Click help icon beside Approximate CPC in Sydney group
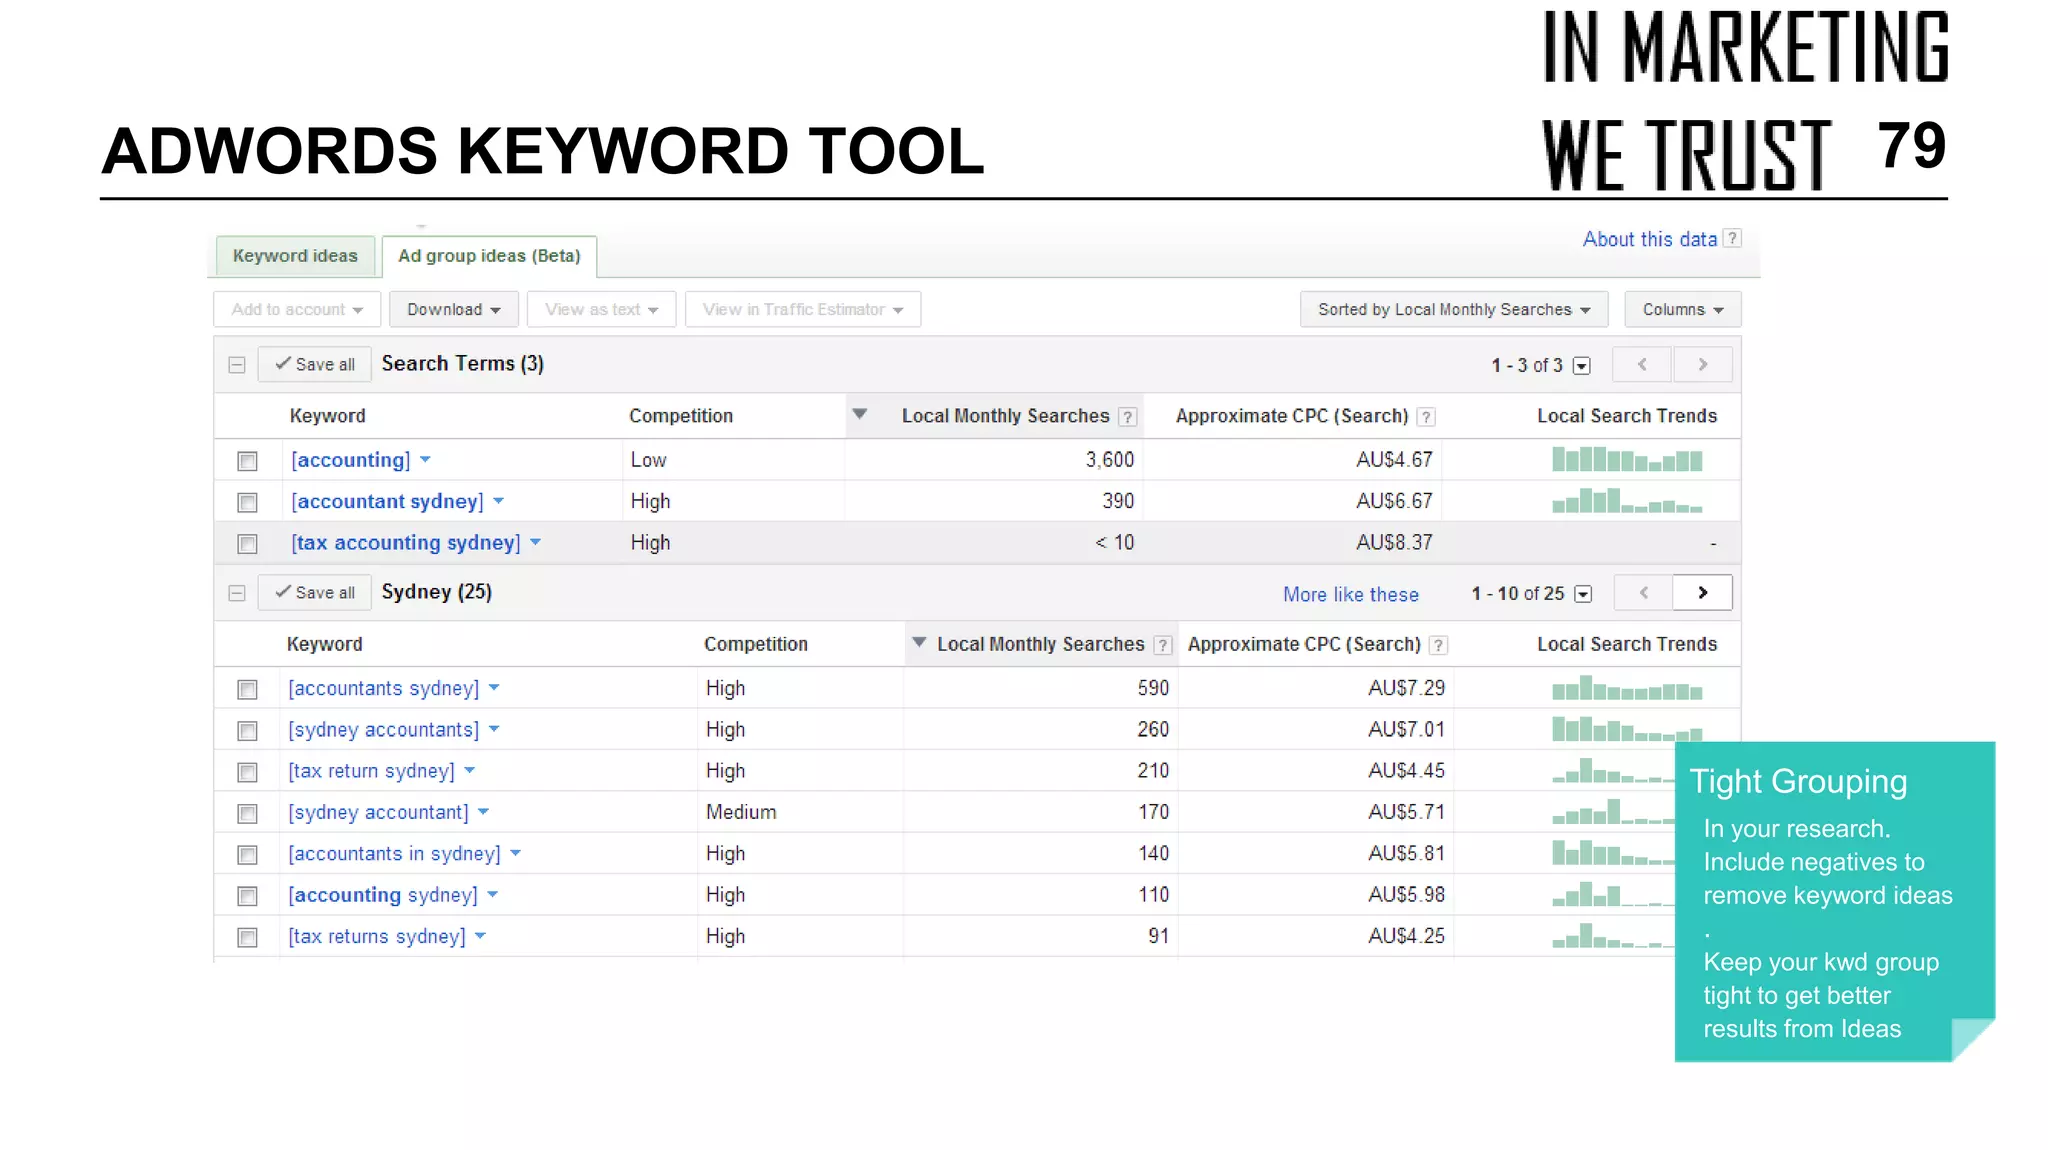The height and width of the screenshot is (1150, 2048). click(x=1438, y=645)
